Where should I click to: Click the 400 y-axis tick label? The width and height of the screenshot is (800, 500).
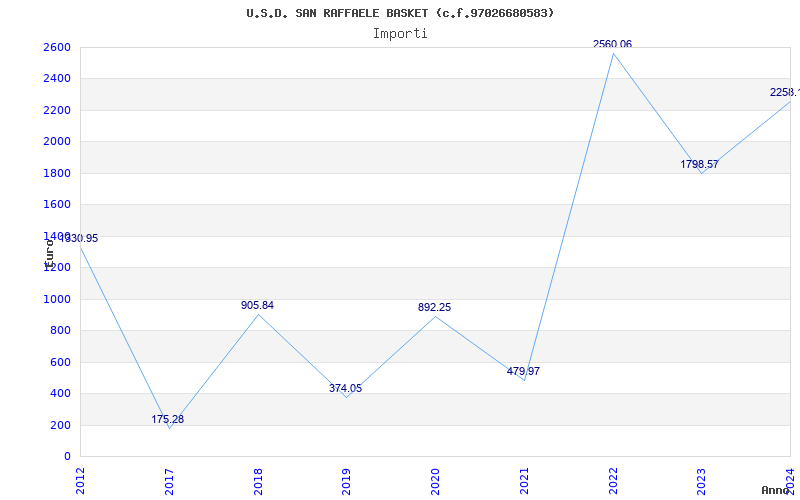coord(60,394)
